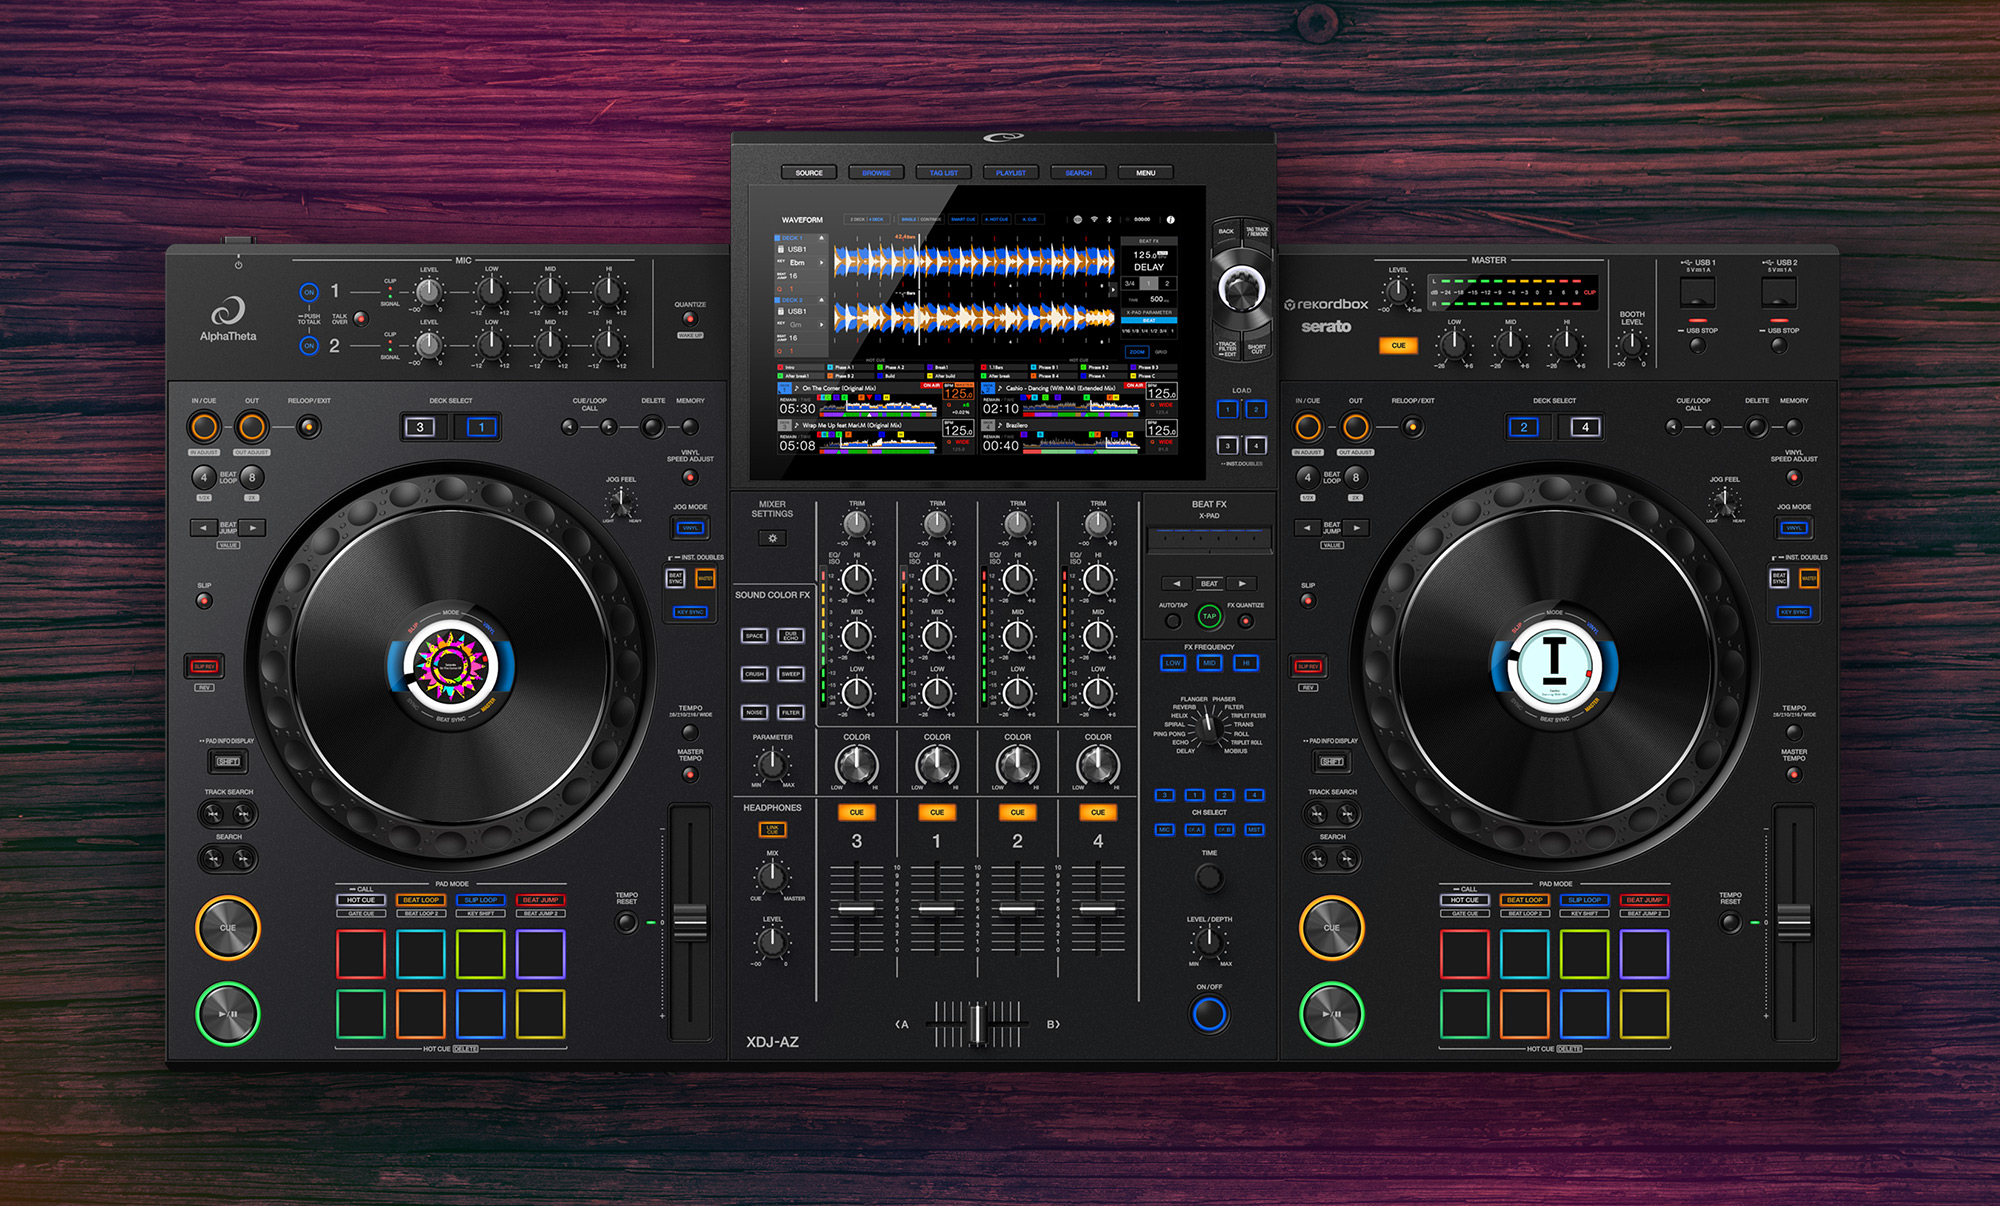
Task: Open the PLAYLIST tab on the touchscreen
Action: (1010, 172)
